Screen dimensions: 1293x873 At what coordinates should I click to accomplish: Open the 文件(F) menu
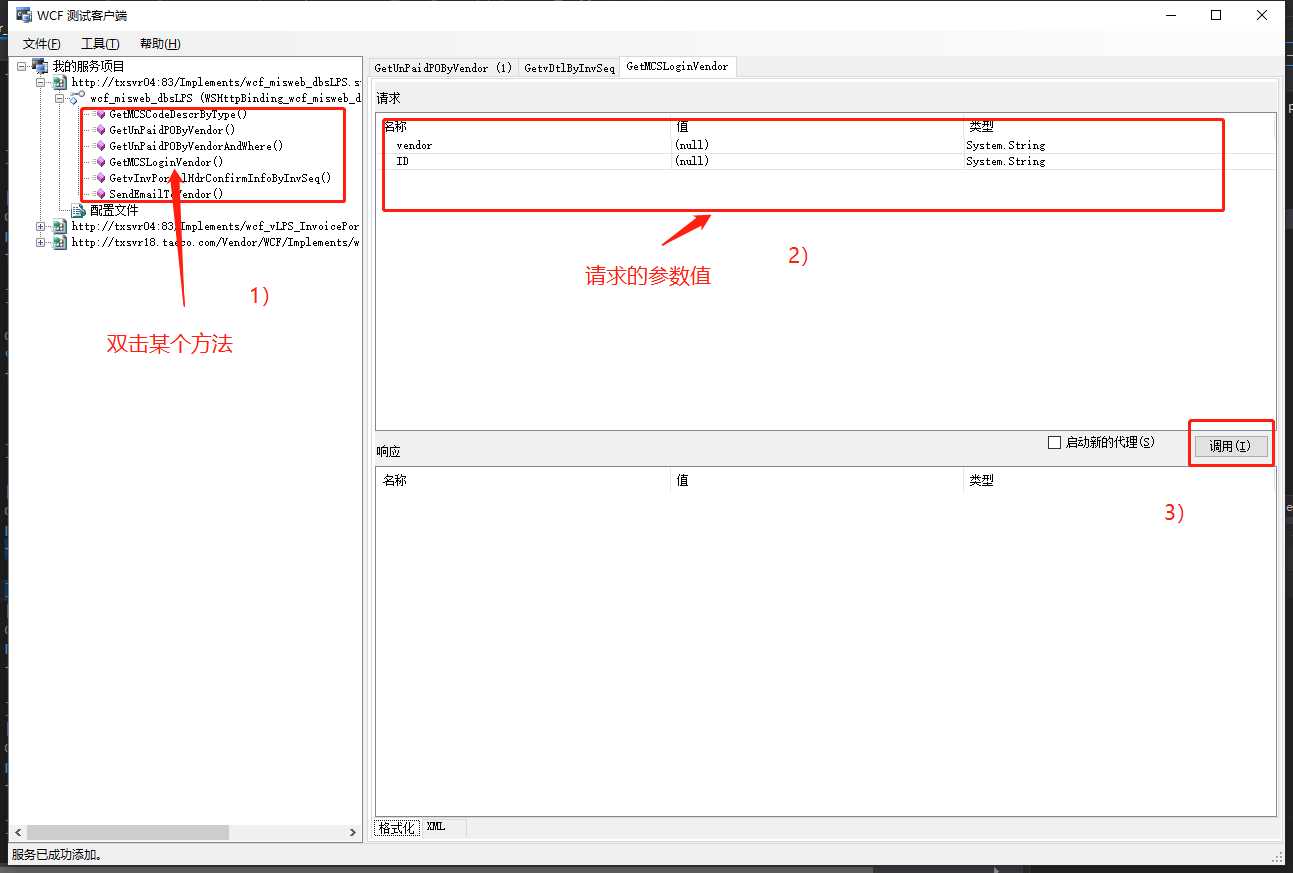pyautogui.click(x=42, y=44)
